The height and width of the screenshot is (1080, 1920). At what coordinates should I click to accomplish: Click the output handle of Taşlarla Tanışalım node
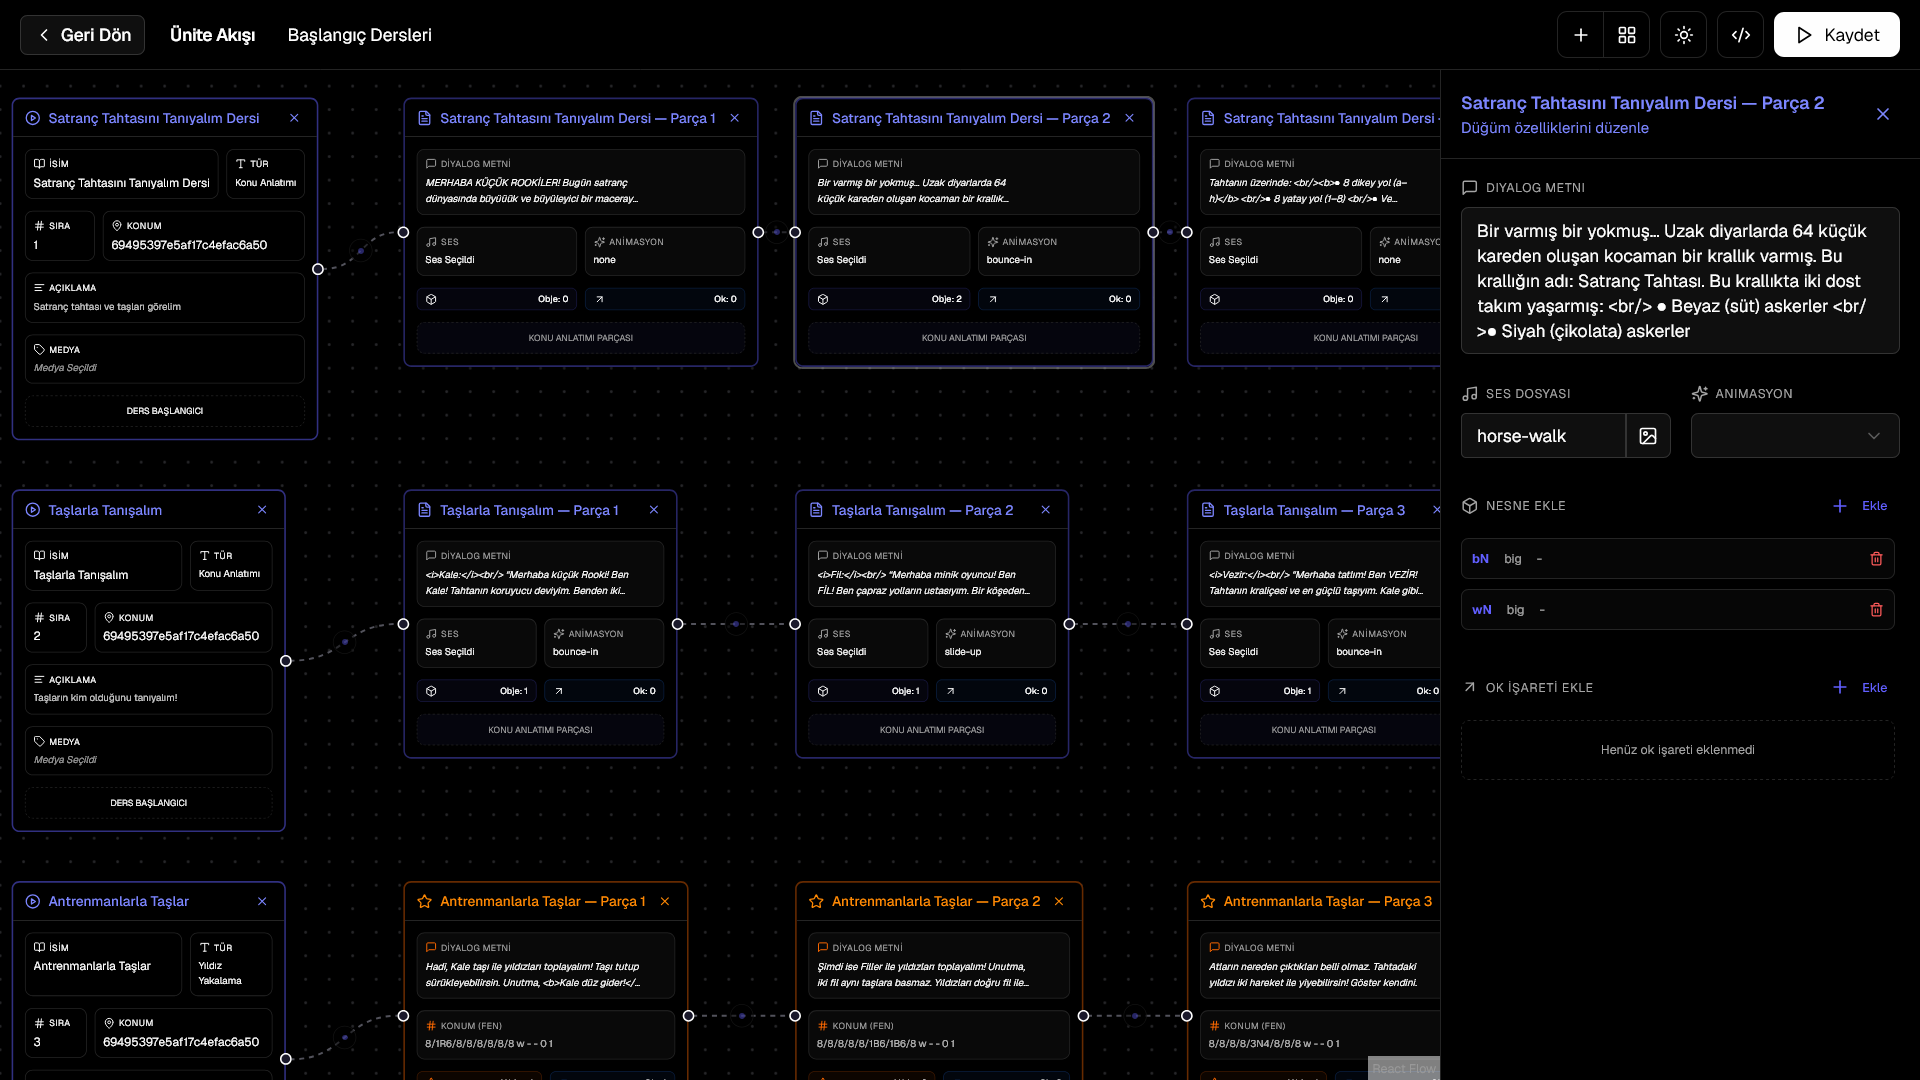(x=286, y=661)
